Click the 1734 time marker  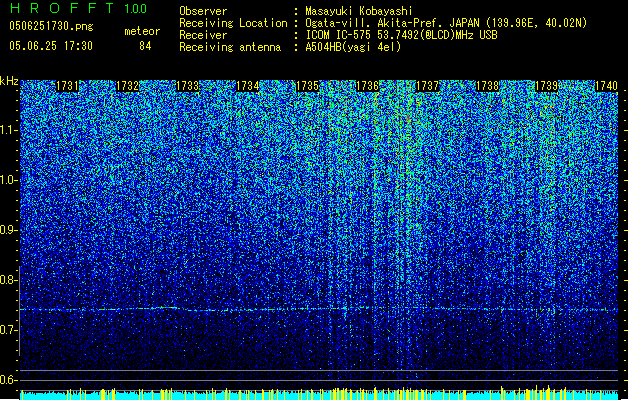coord(248,86)
